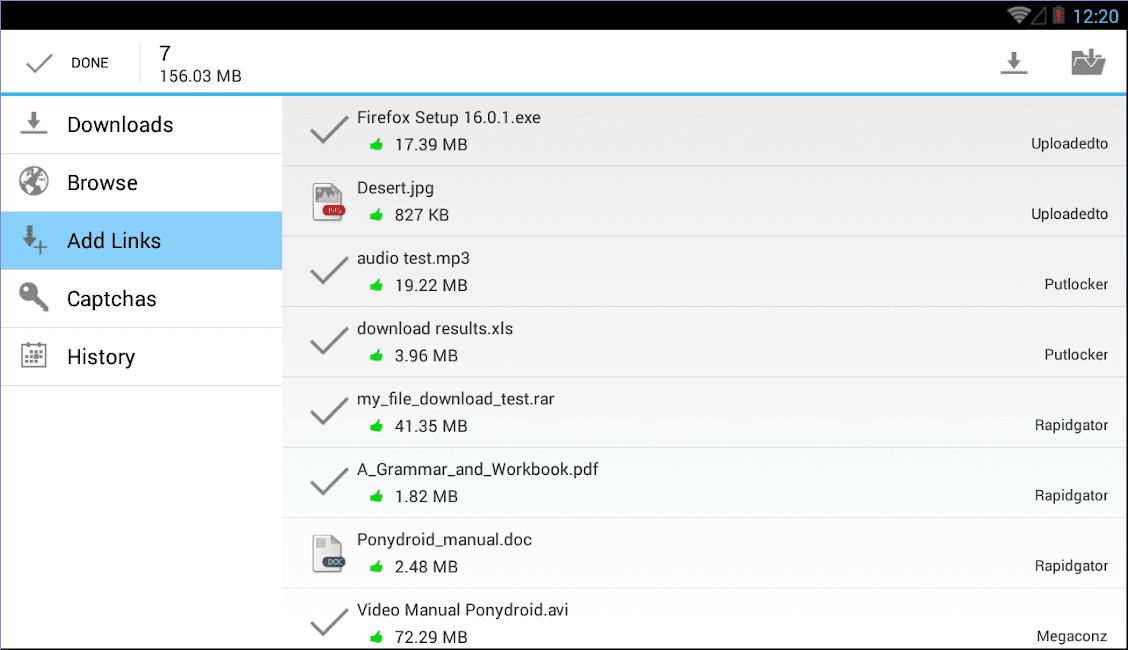Click the selected count 7
This screenshot has height=650, width=1128.
coord(165,54)
